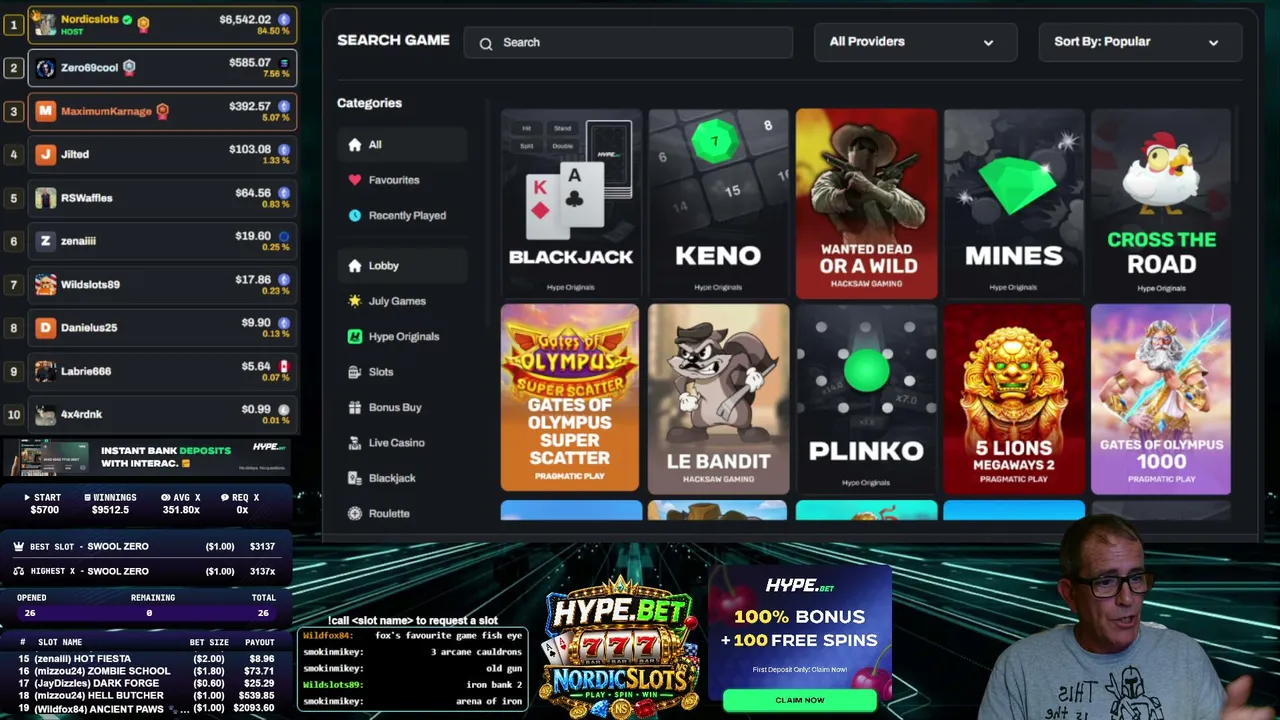
Task: Open July Games category
Action: coord(402,301)
